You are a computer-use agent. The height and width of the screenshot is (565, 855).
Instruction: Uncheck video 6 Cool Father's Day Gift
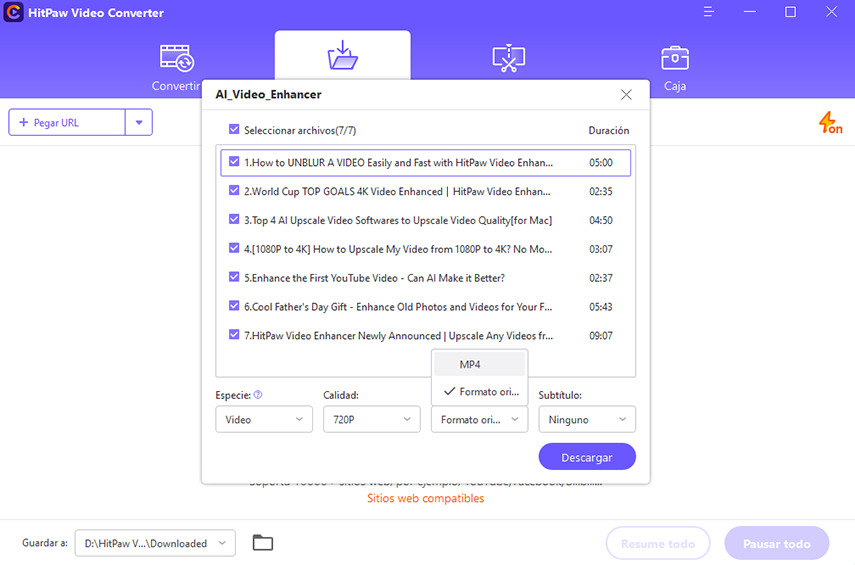click(x=234, y=306)
